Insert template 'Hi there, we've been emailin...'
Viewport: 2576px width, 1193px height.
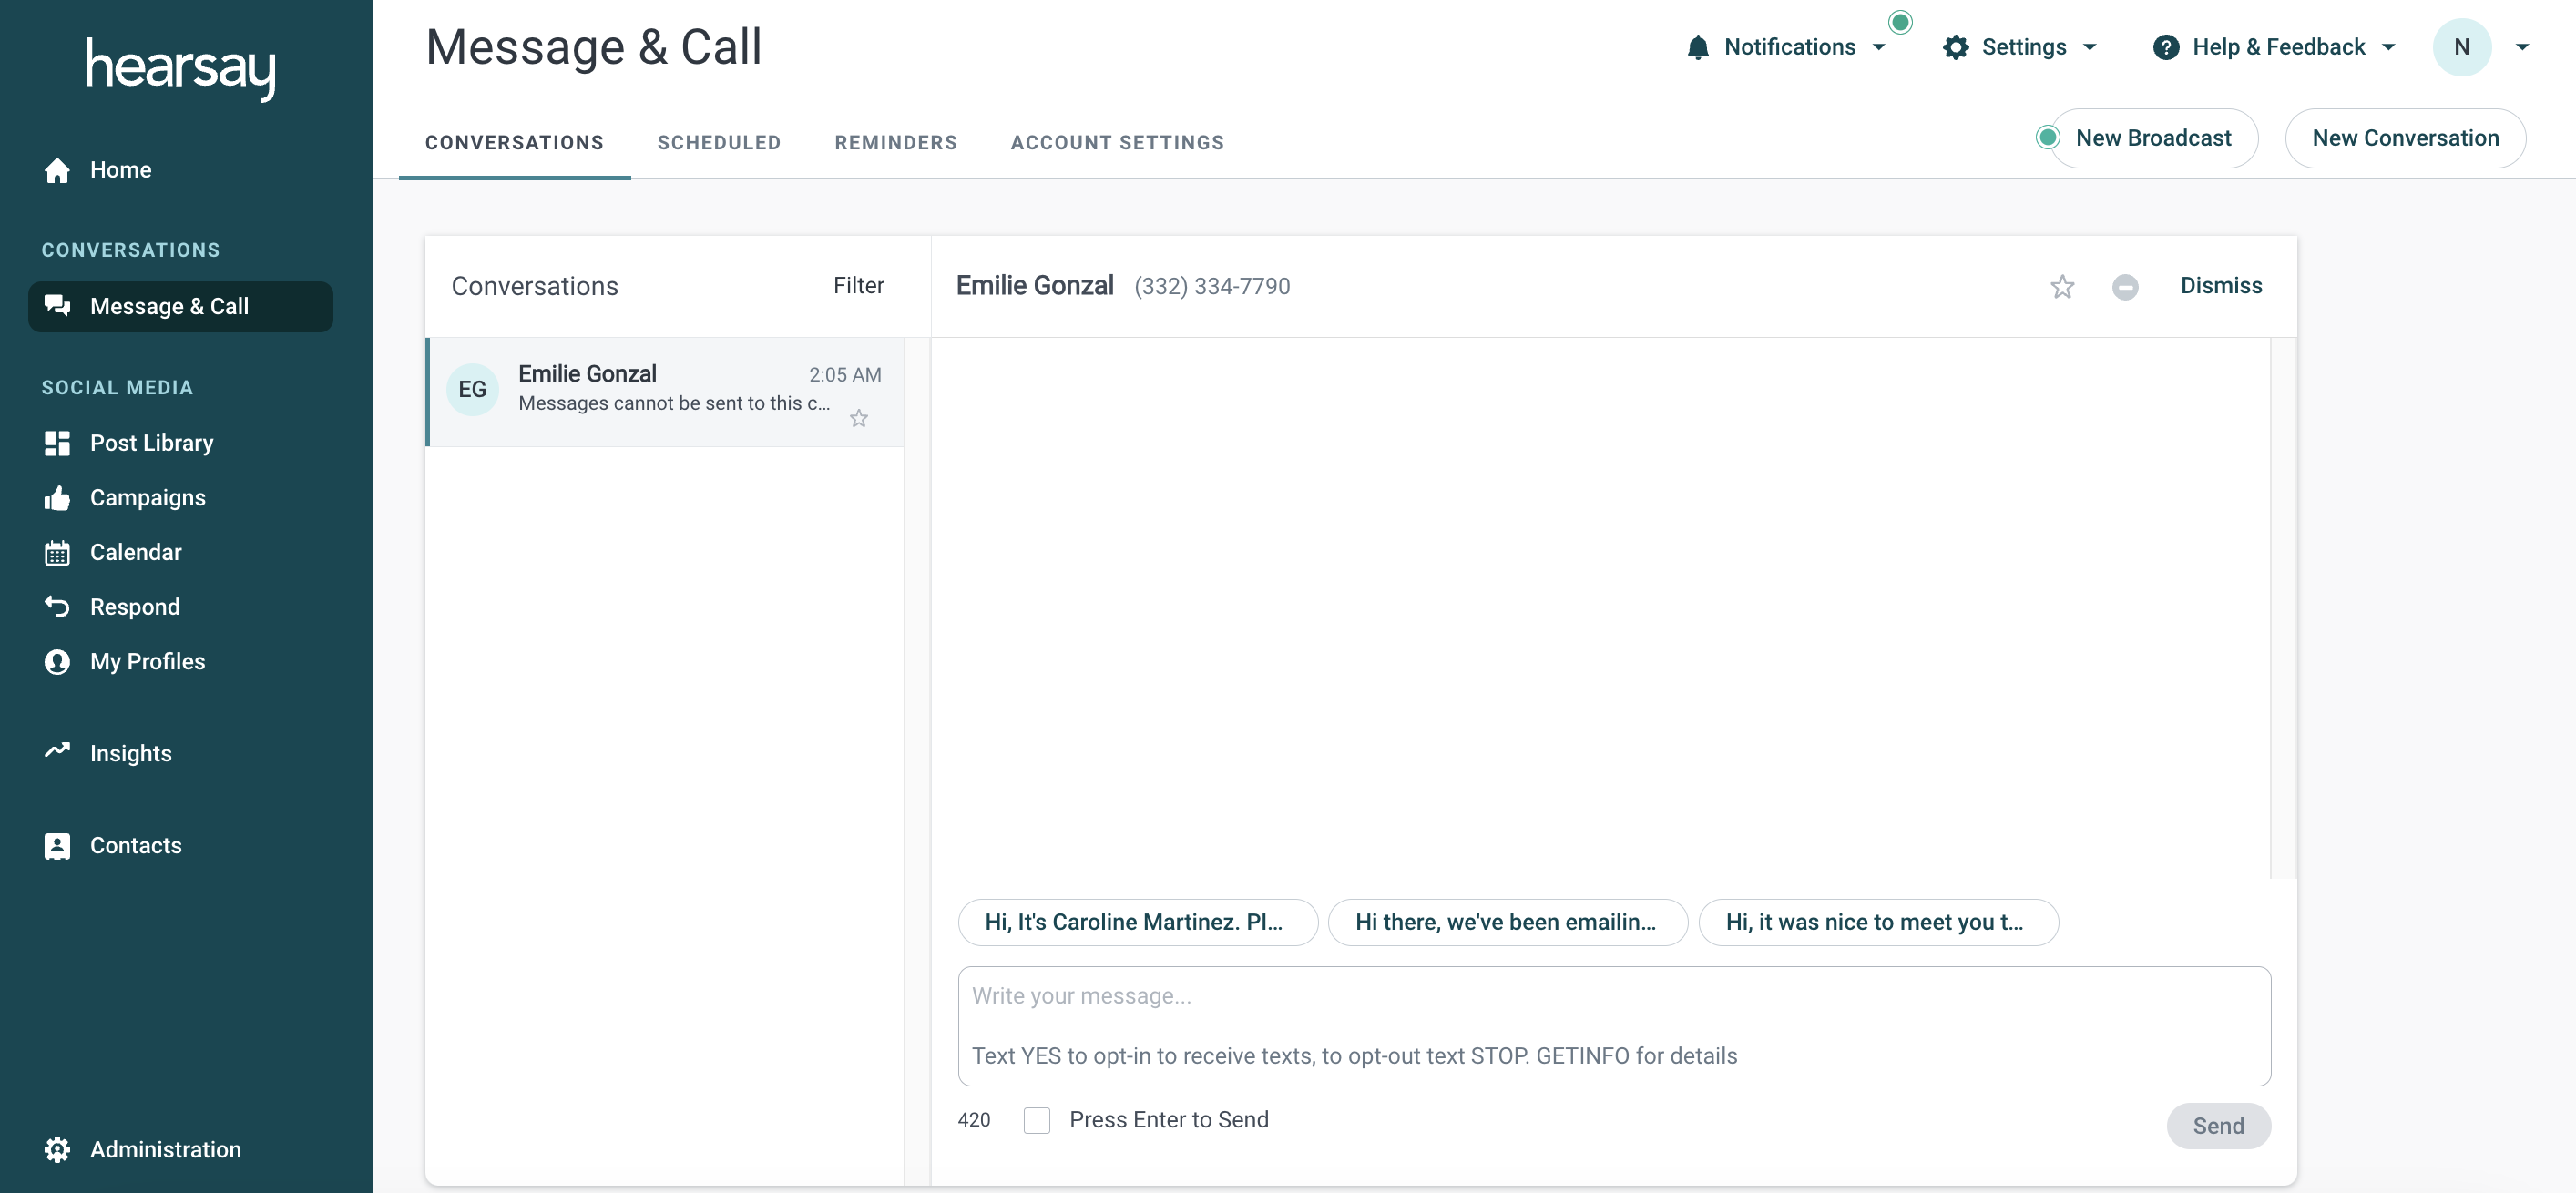[1507, 922]
